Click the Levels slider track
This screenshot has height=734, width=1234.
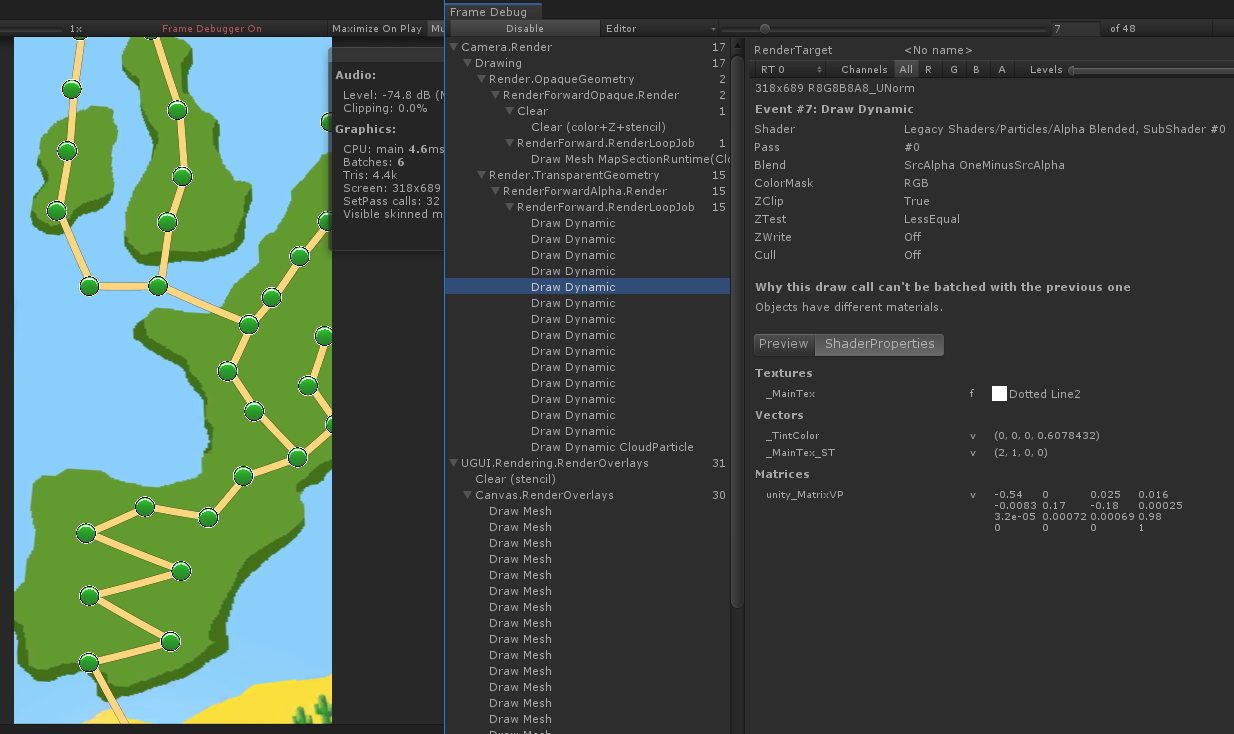[x=1150, y=70]
